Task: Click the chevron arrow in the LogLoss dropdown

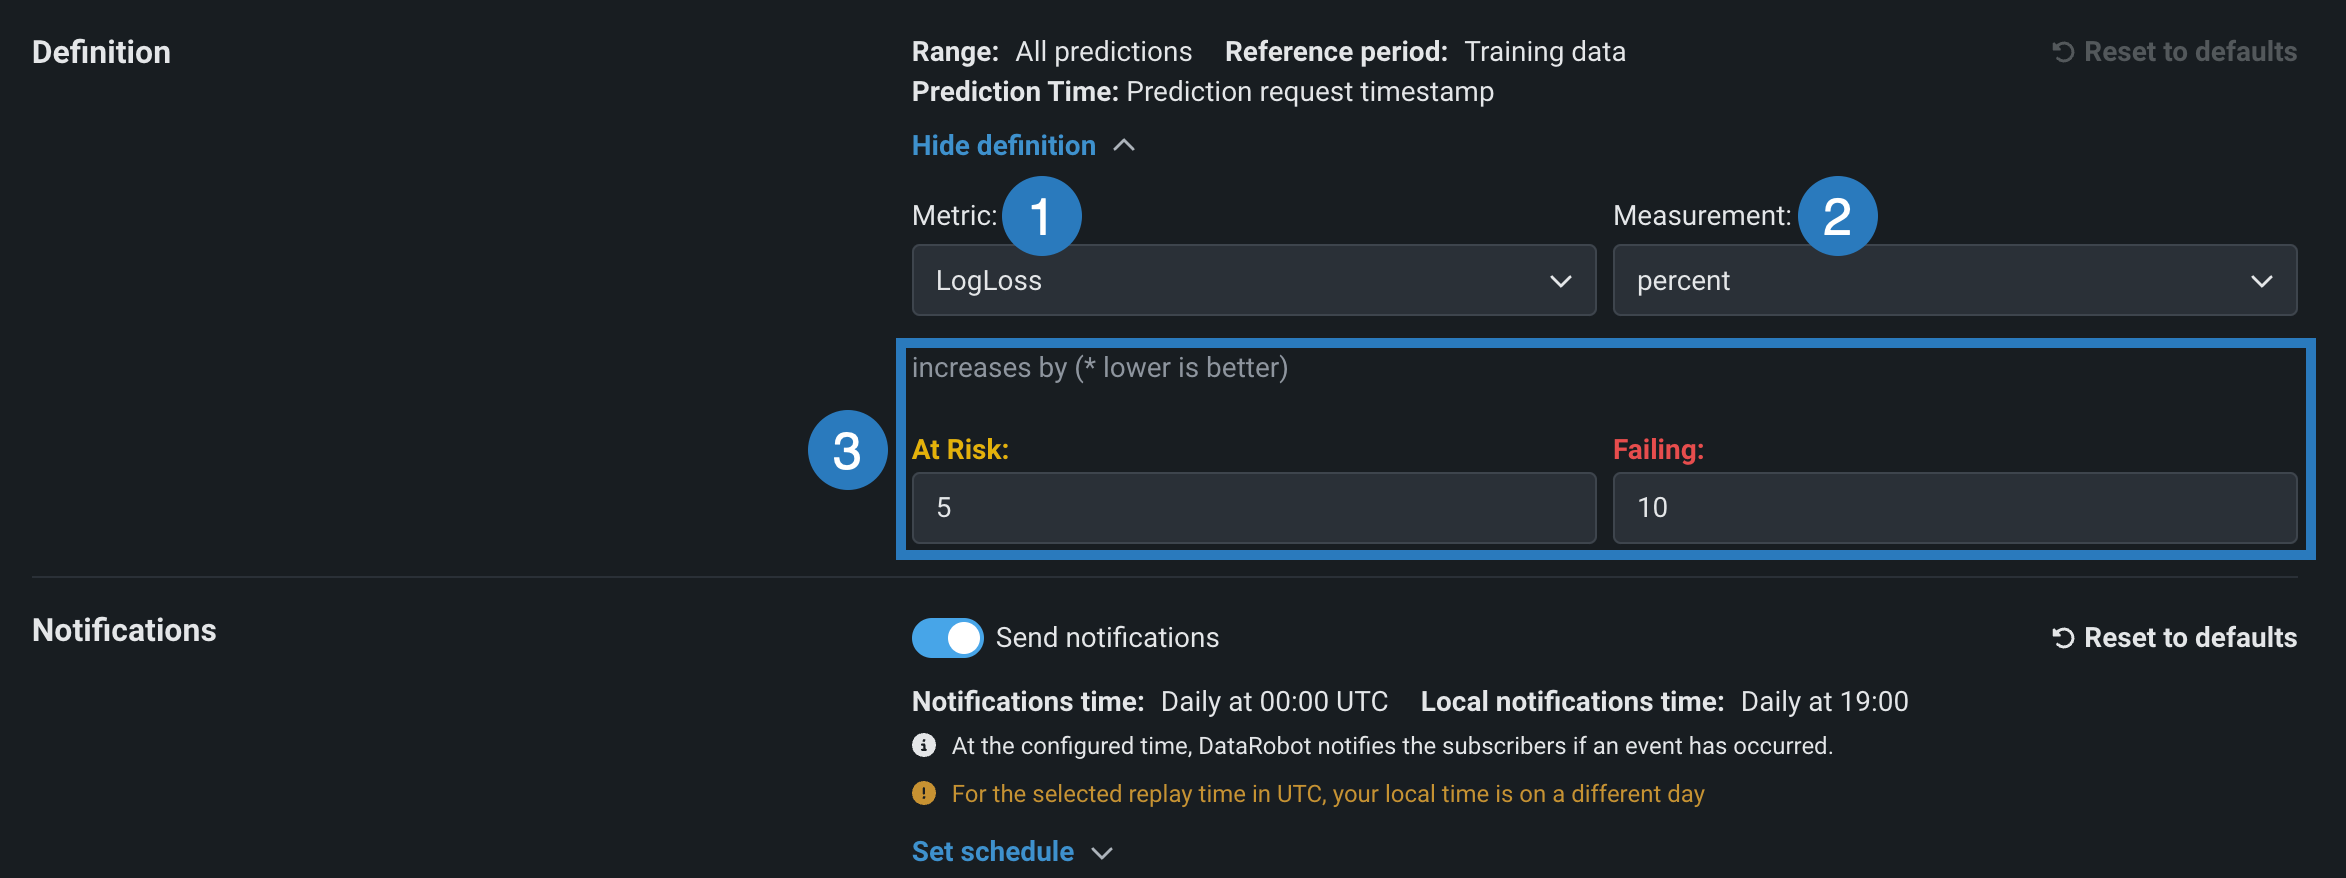Action: pyautogui.click(x=1560, y=281)
